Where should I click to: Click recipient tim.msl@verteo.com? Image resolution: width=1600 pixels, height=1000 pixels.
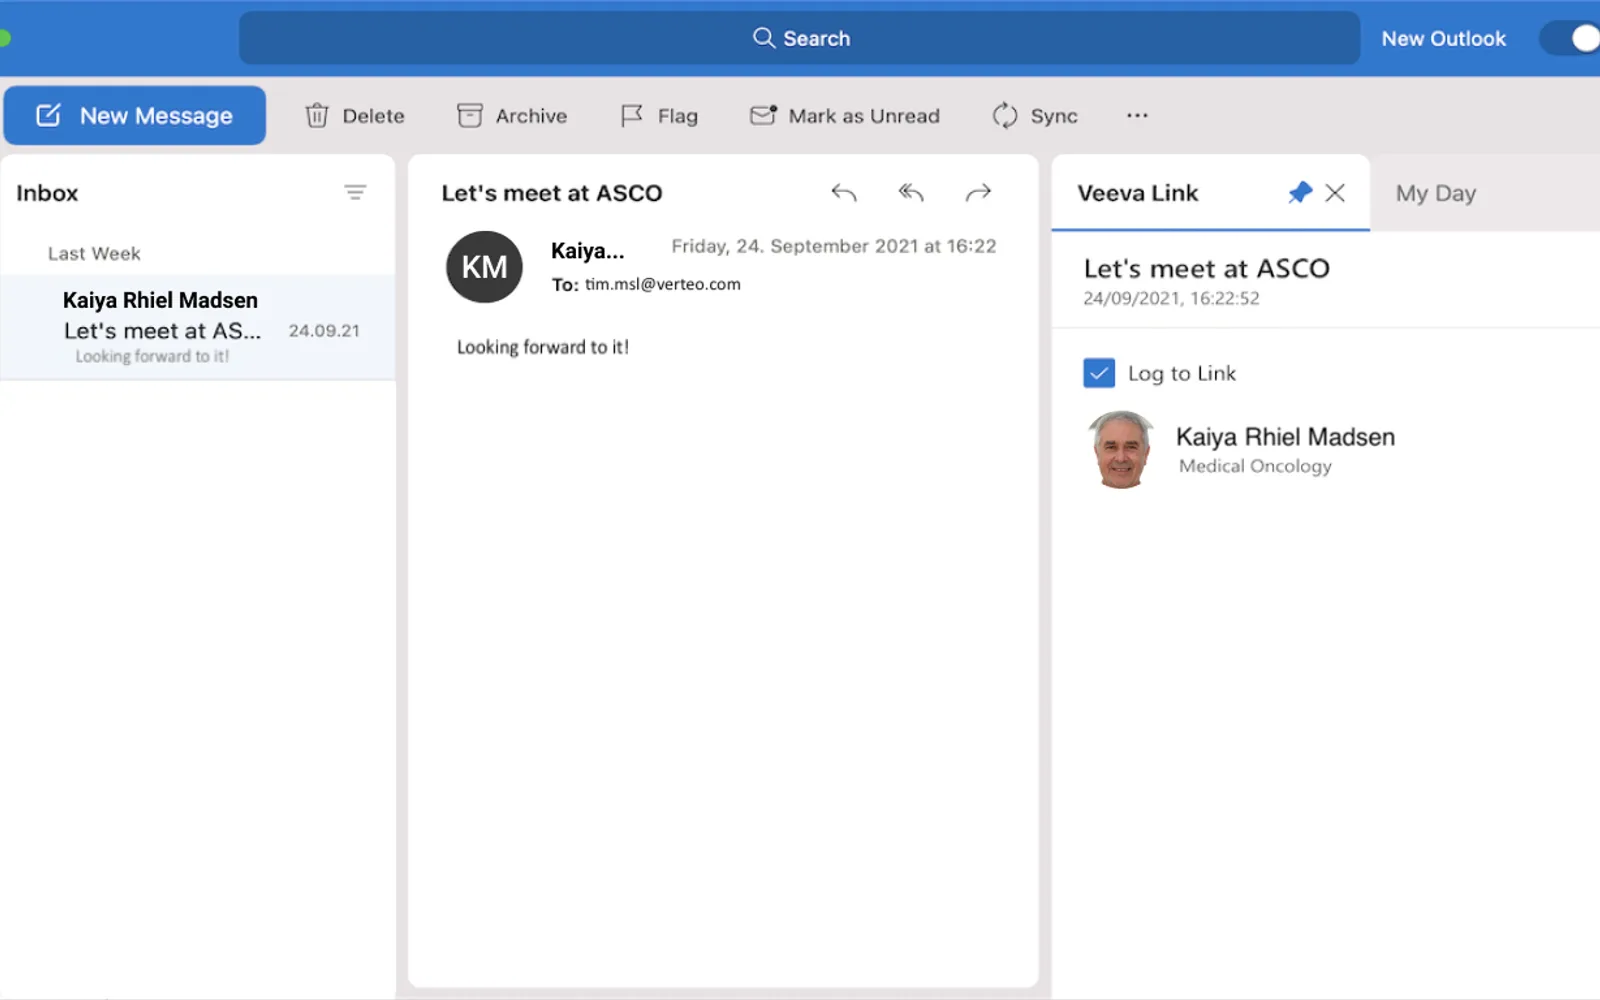coord(663,284)
